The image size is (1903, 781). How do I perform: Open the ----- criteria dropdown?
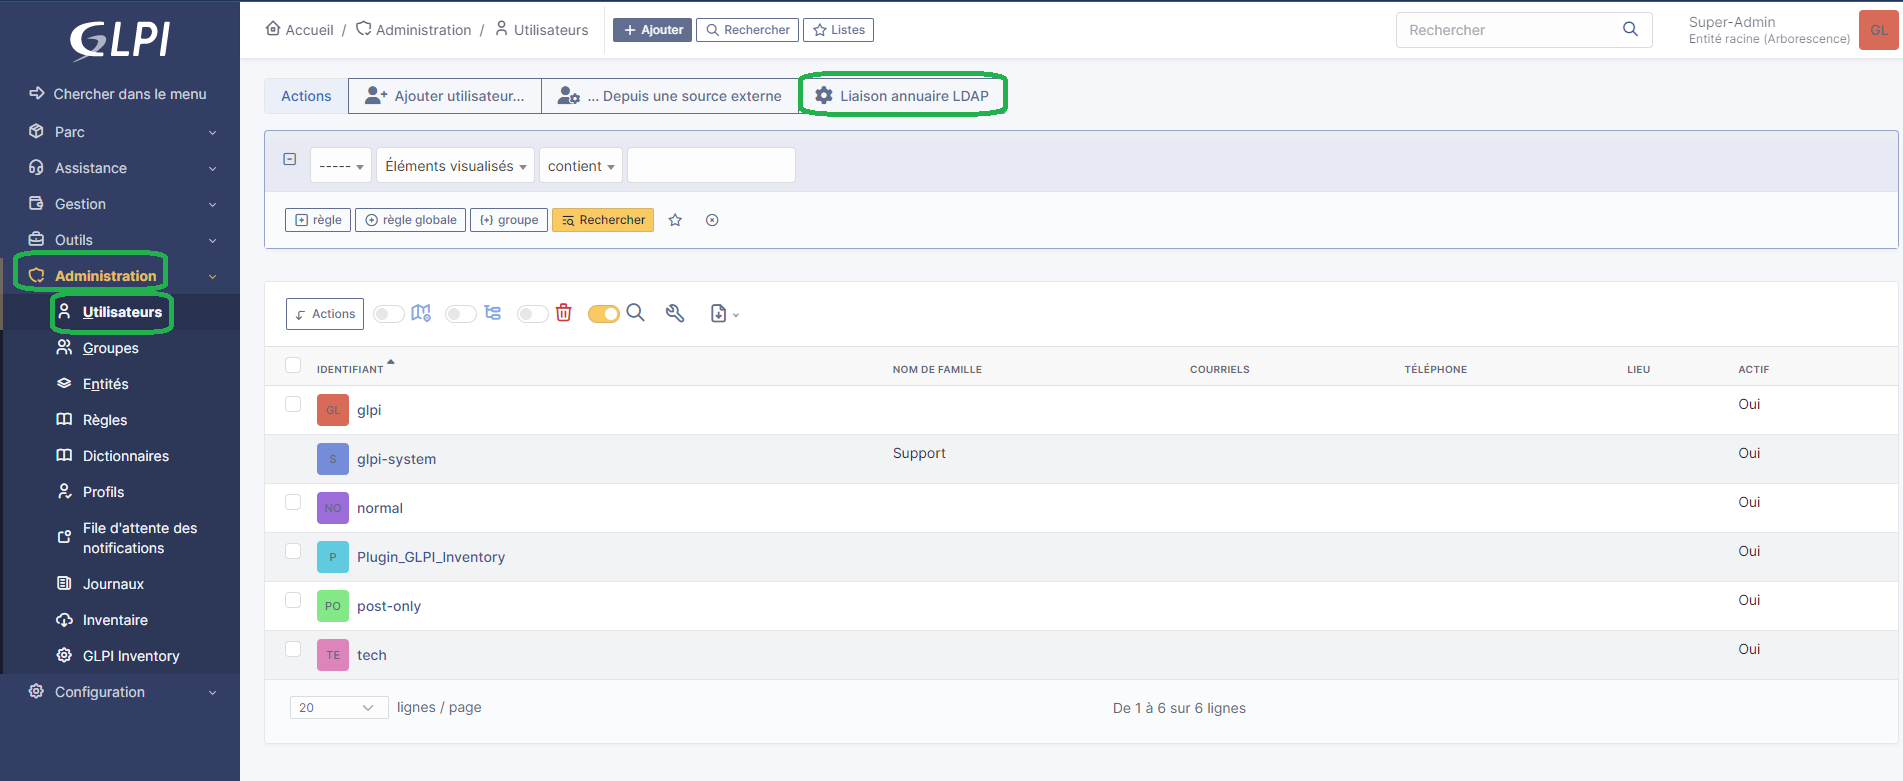(341, 165)
